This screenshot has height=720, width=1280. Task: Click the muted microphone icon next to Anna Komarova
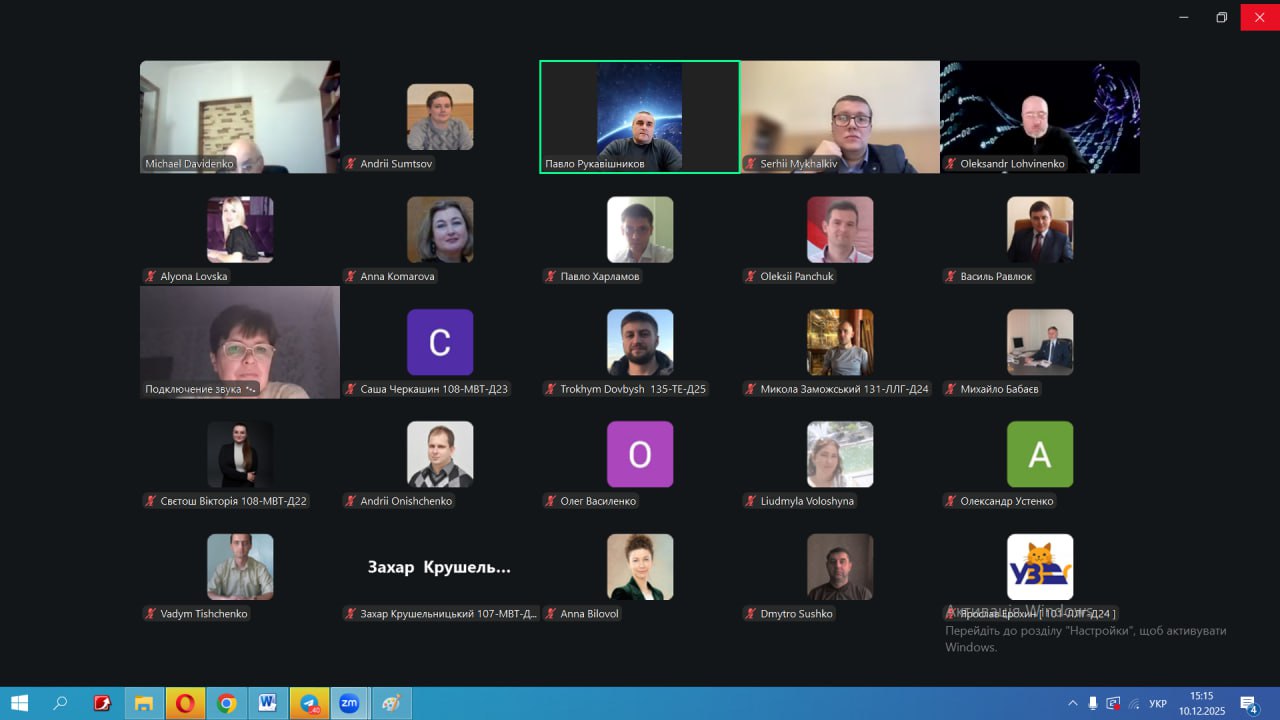[x=351, y=277]
